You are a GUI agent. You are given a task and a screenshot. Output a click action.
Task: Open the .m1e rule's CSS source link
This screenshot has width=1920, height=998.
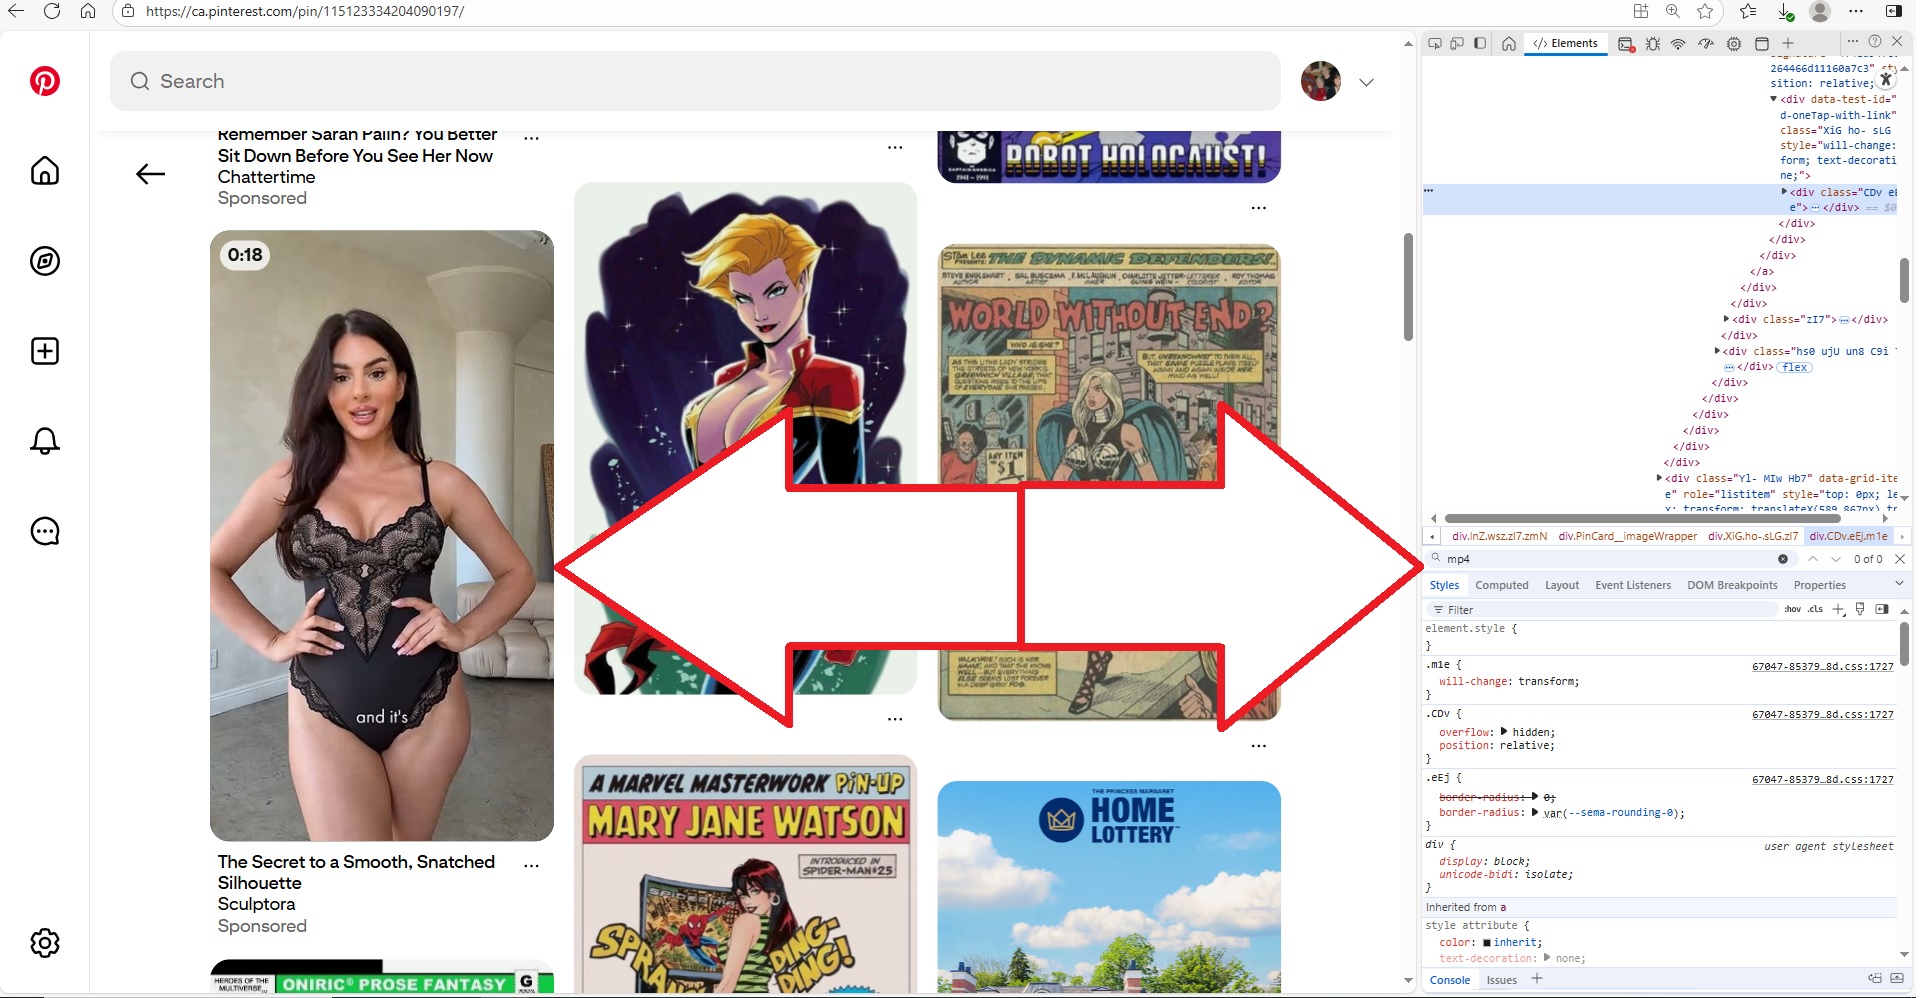pyautogui.click(x=1823, y=666)
